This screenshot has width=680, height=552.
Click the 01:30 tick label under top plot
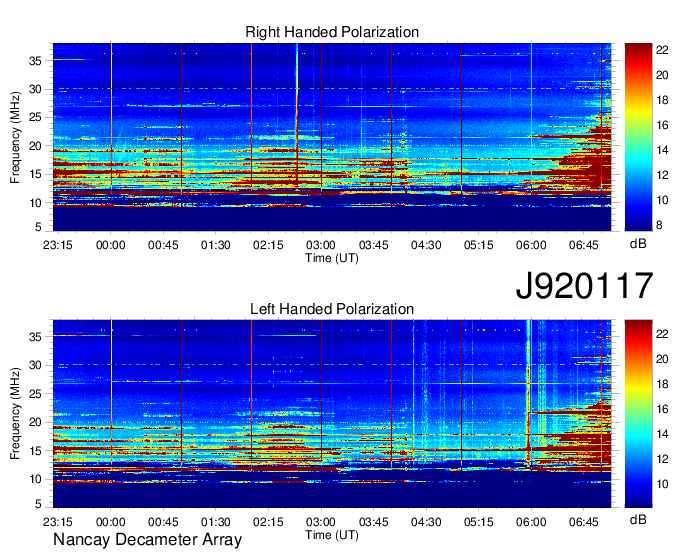pyautogui.click(x=216, y=245)
